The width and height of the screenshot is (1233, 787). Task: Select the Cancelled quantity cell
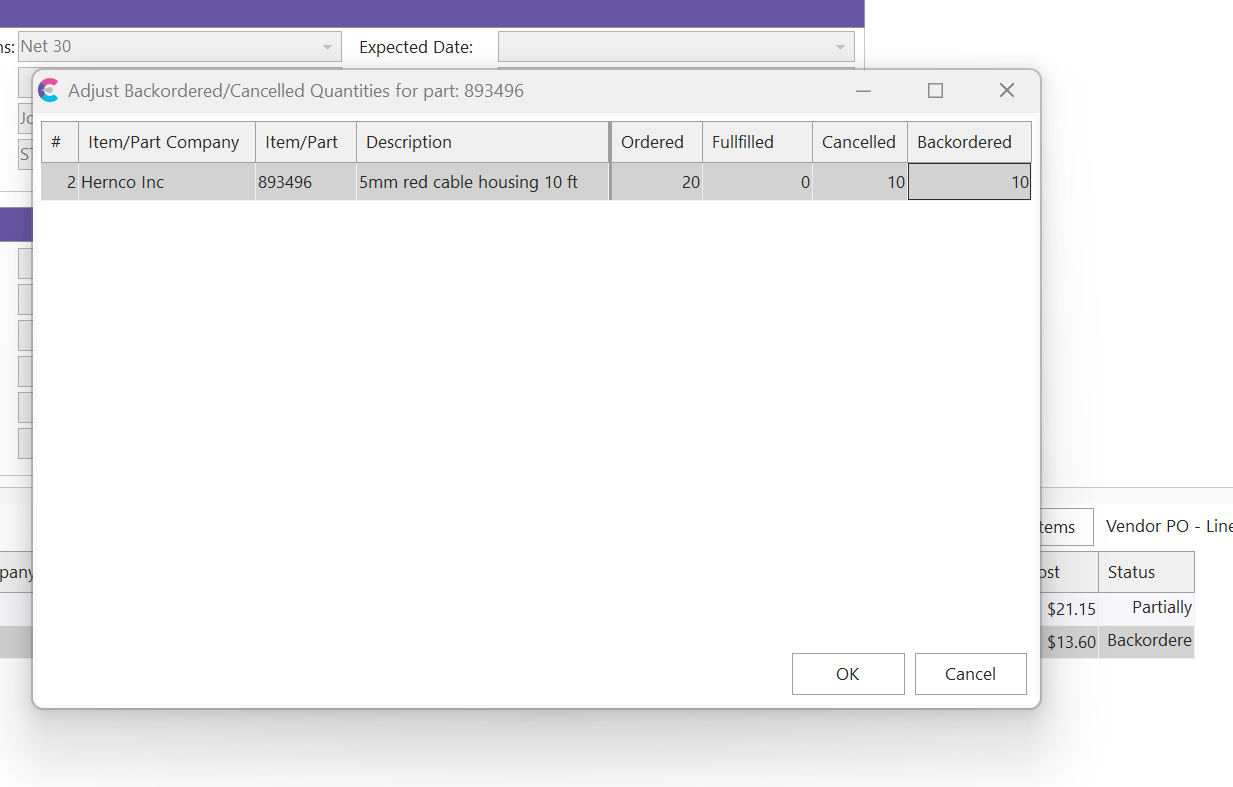pyautogui.click(x=859, y=183)
